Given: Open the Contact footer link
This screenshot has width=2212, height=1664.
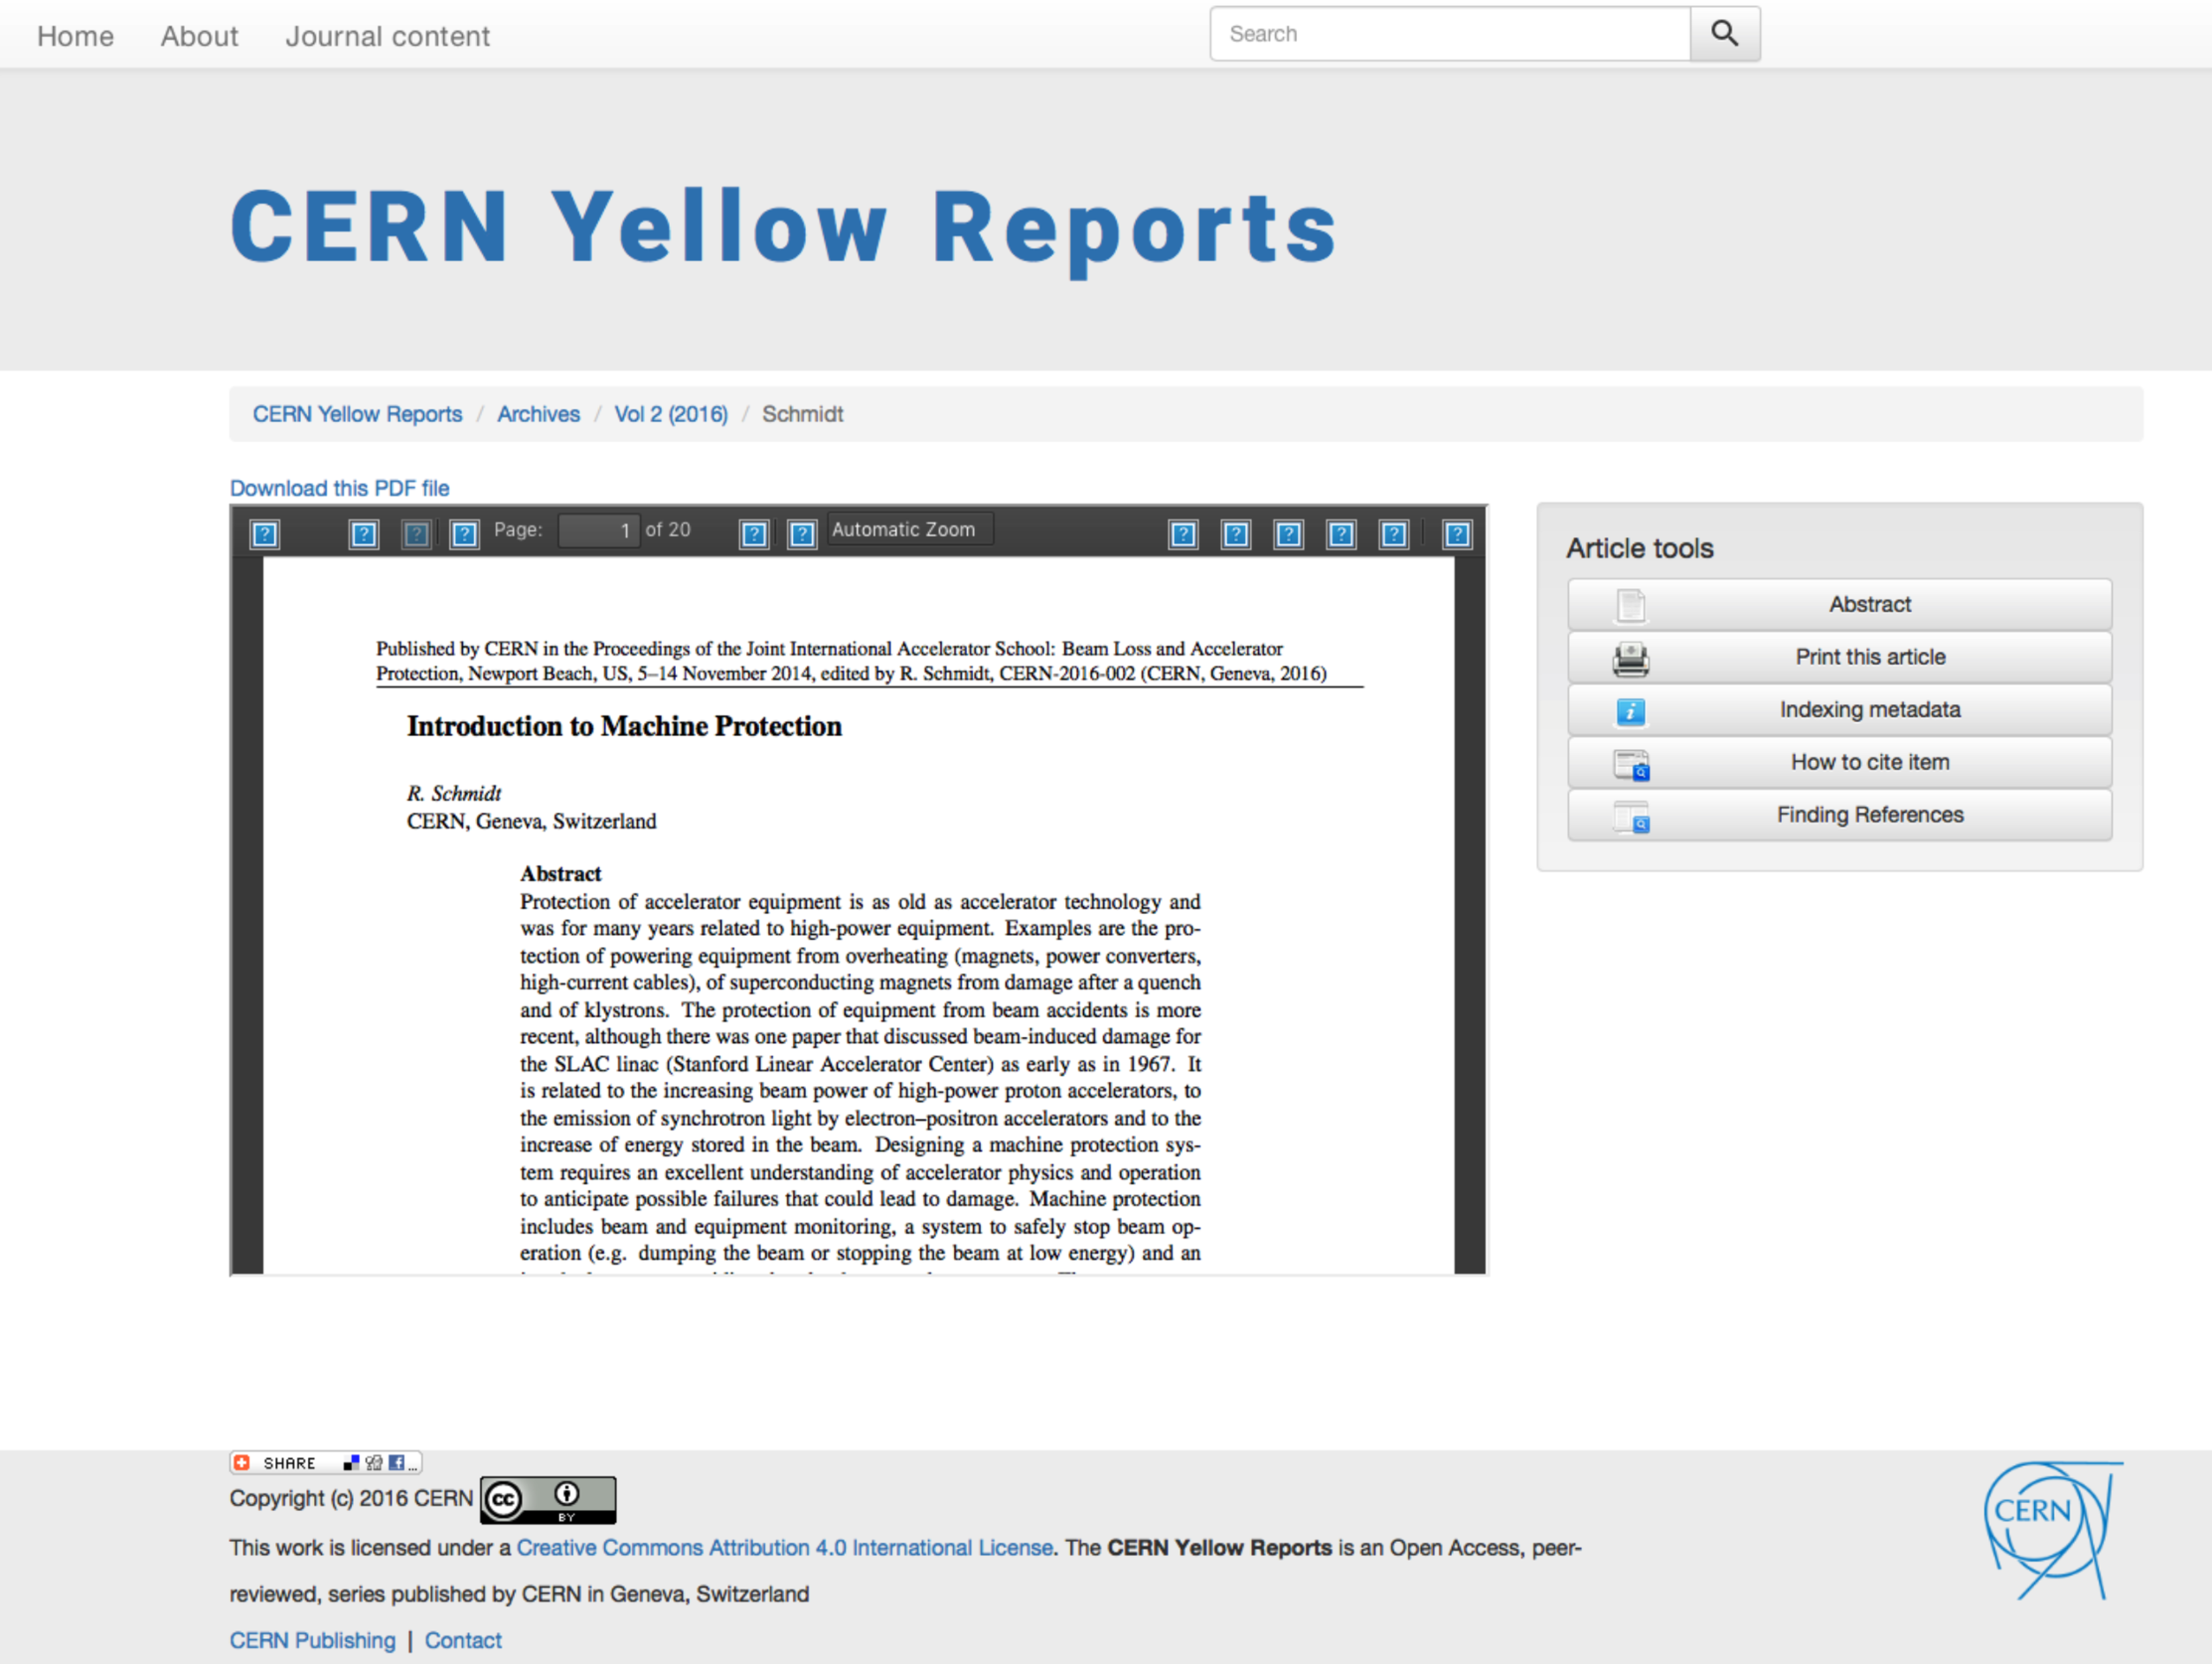Looking at the screenshot, I should (x=463, y=1640).
